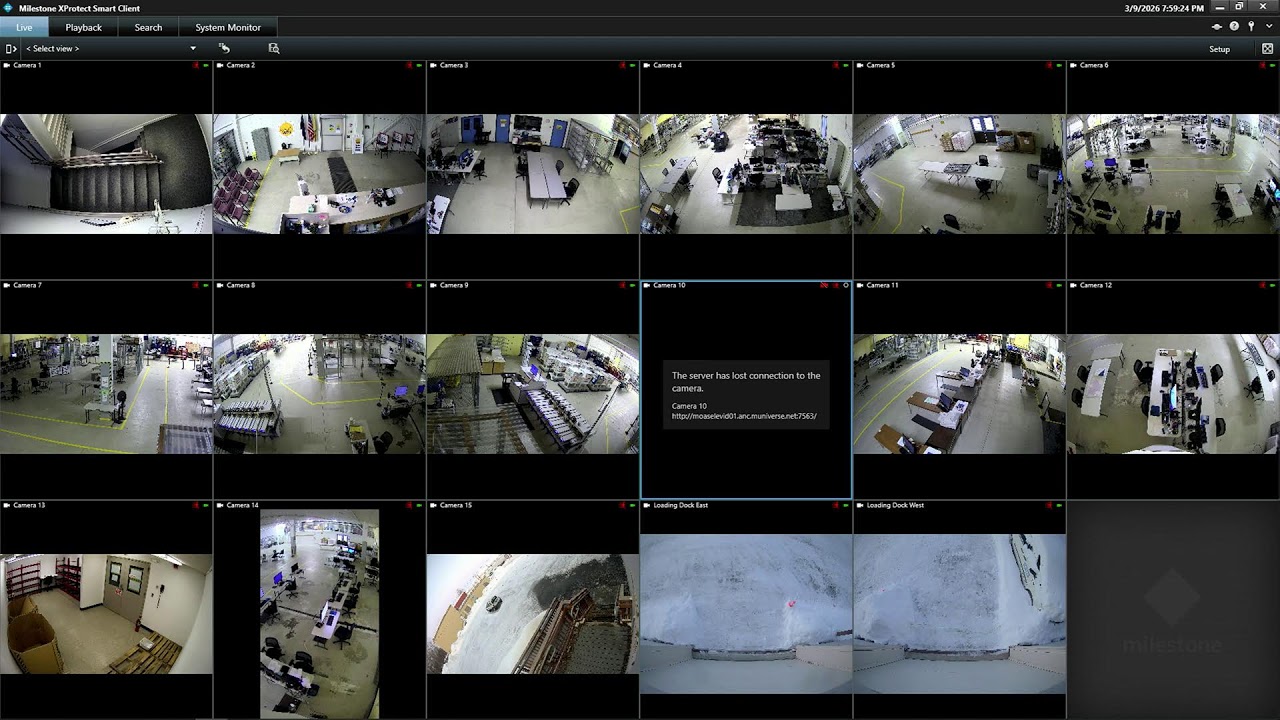Open the Playback tab
Screen dimensions: 1280x720
click(84, 27)
